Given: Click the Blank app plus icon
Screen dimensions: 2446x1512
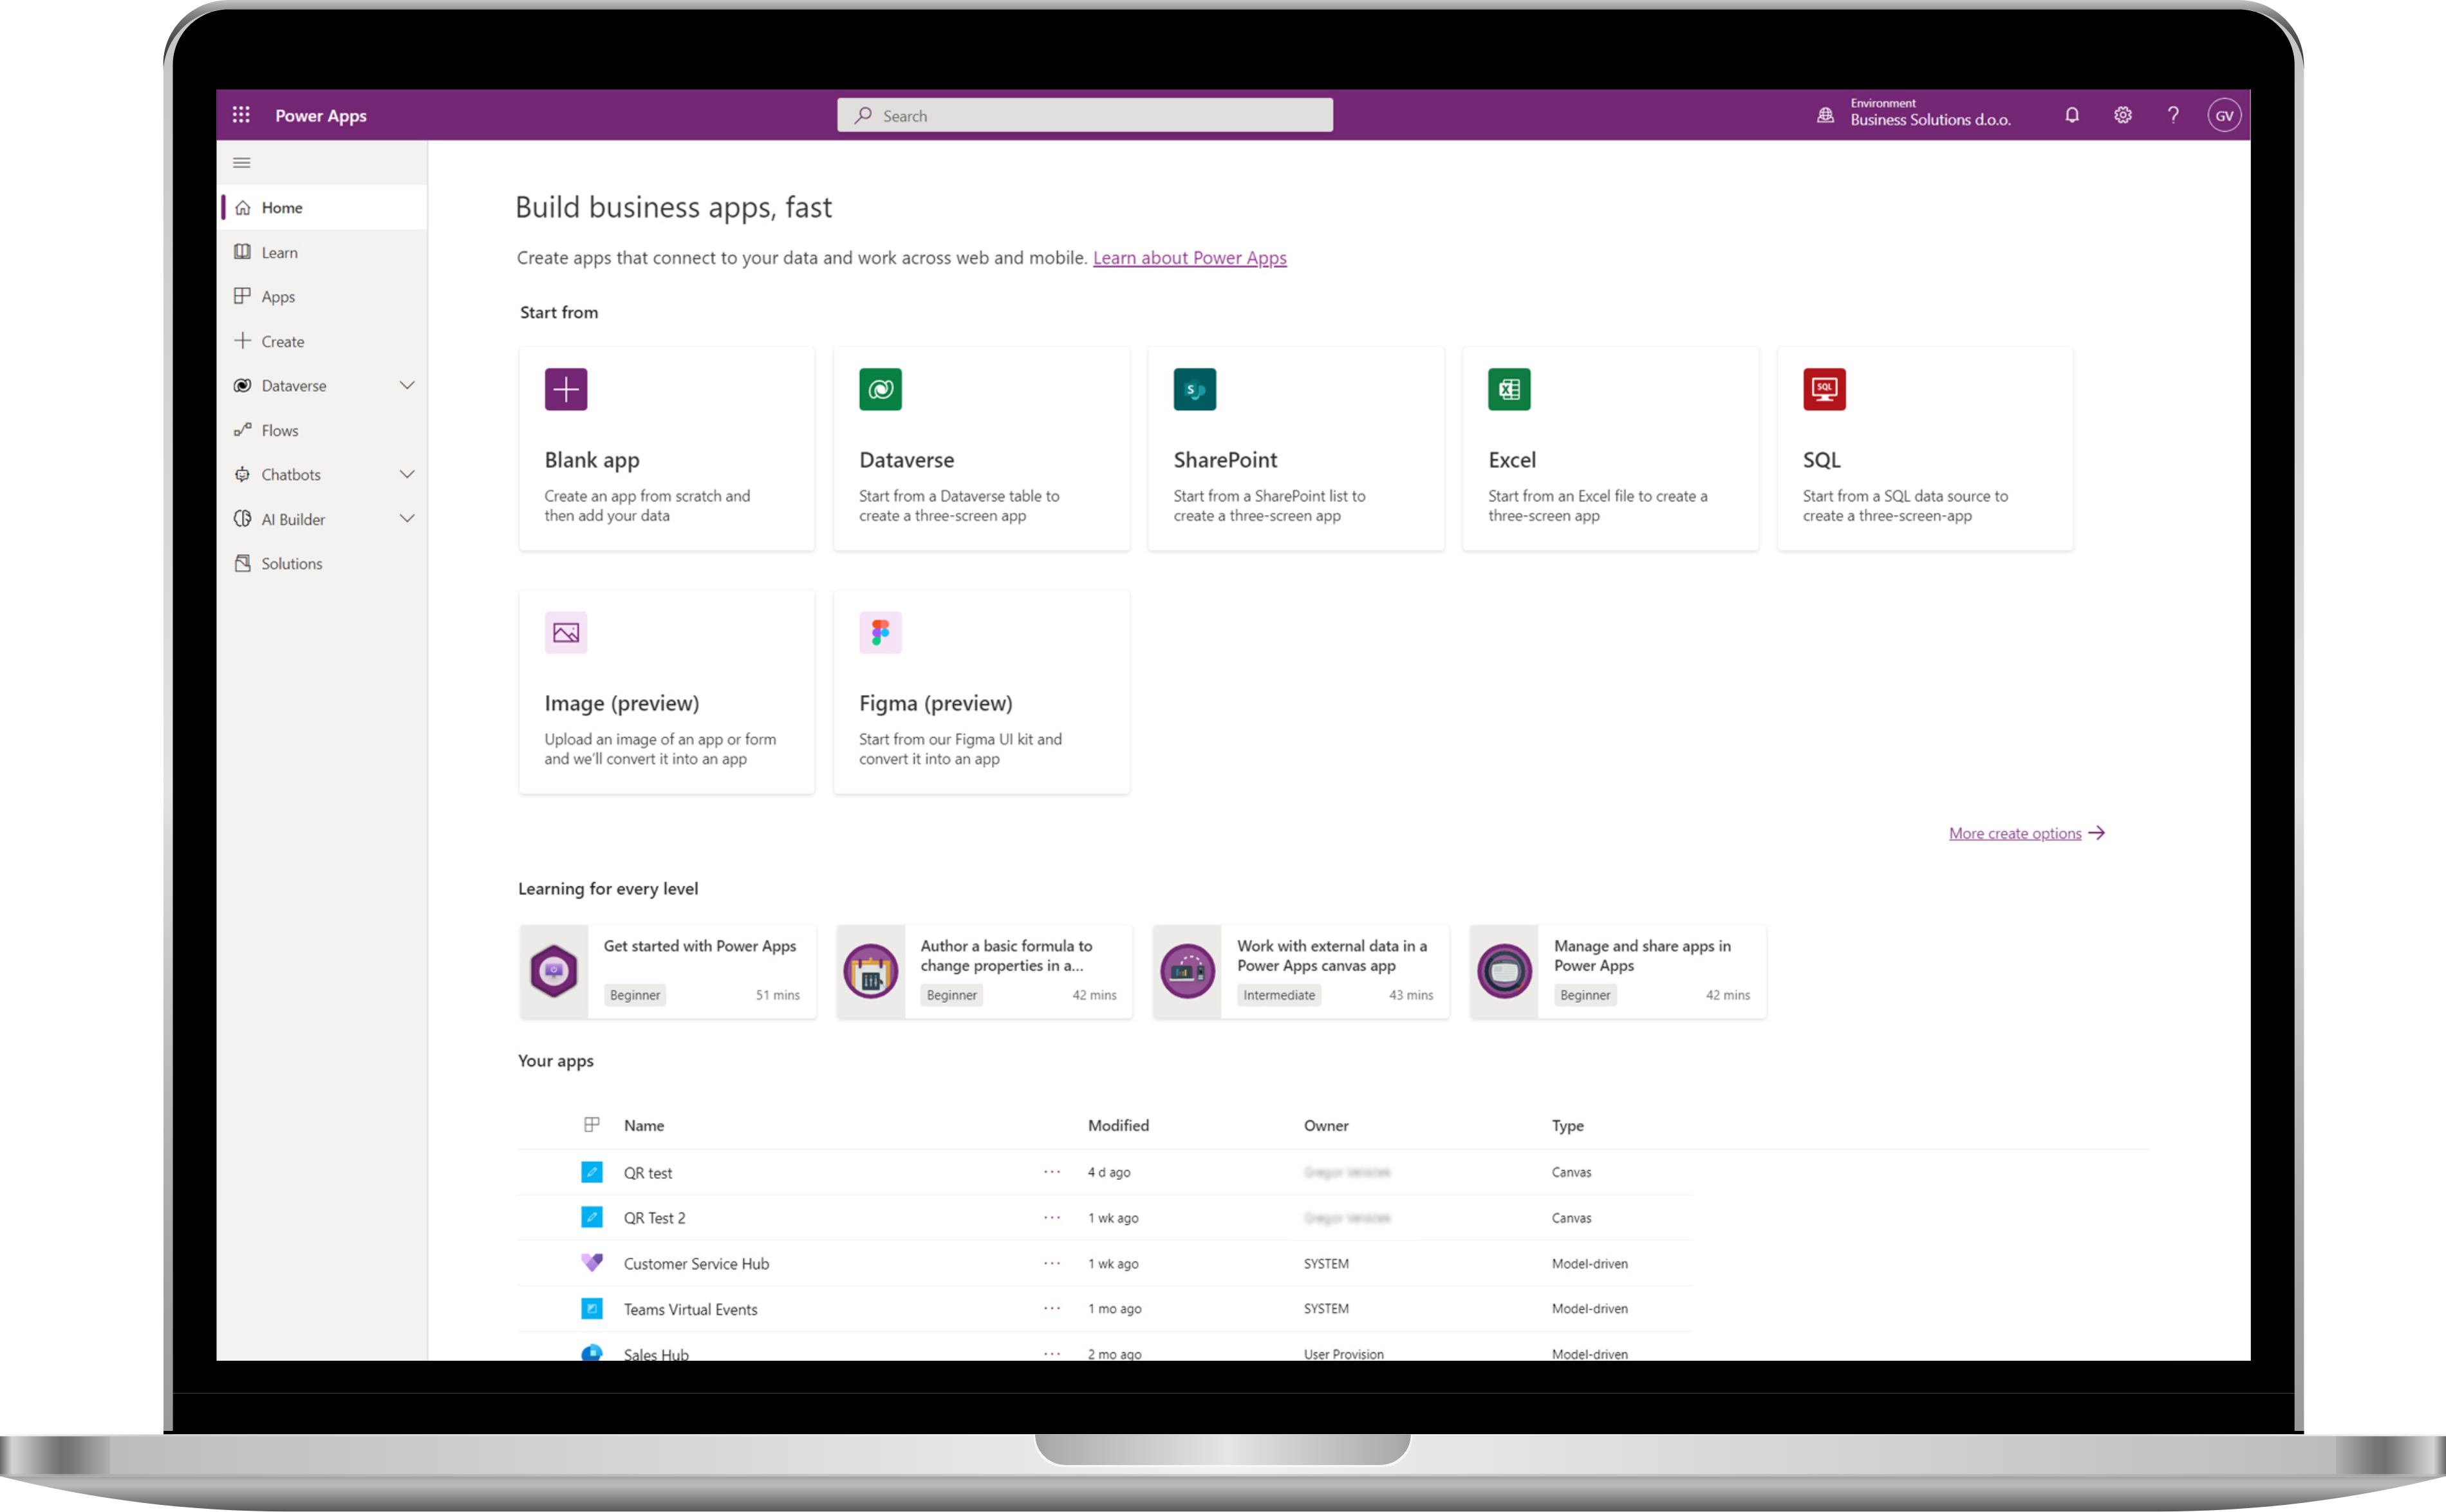Looking at the screenshot, I should tap(566, 389).
